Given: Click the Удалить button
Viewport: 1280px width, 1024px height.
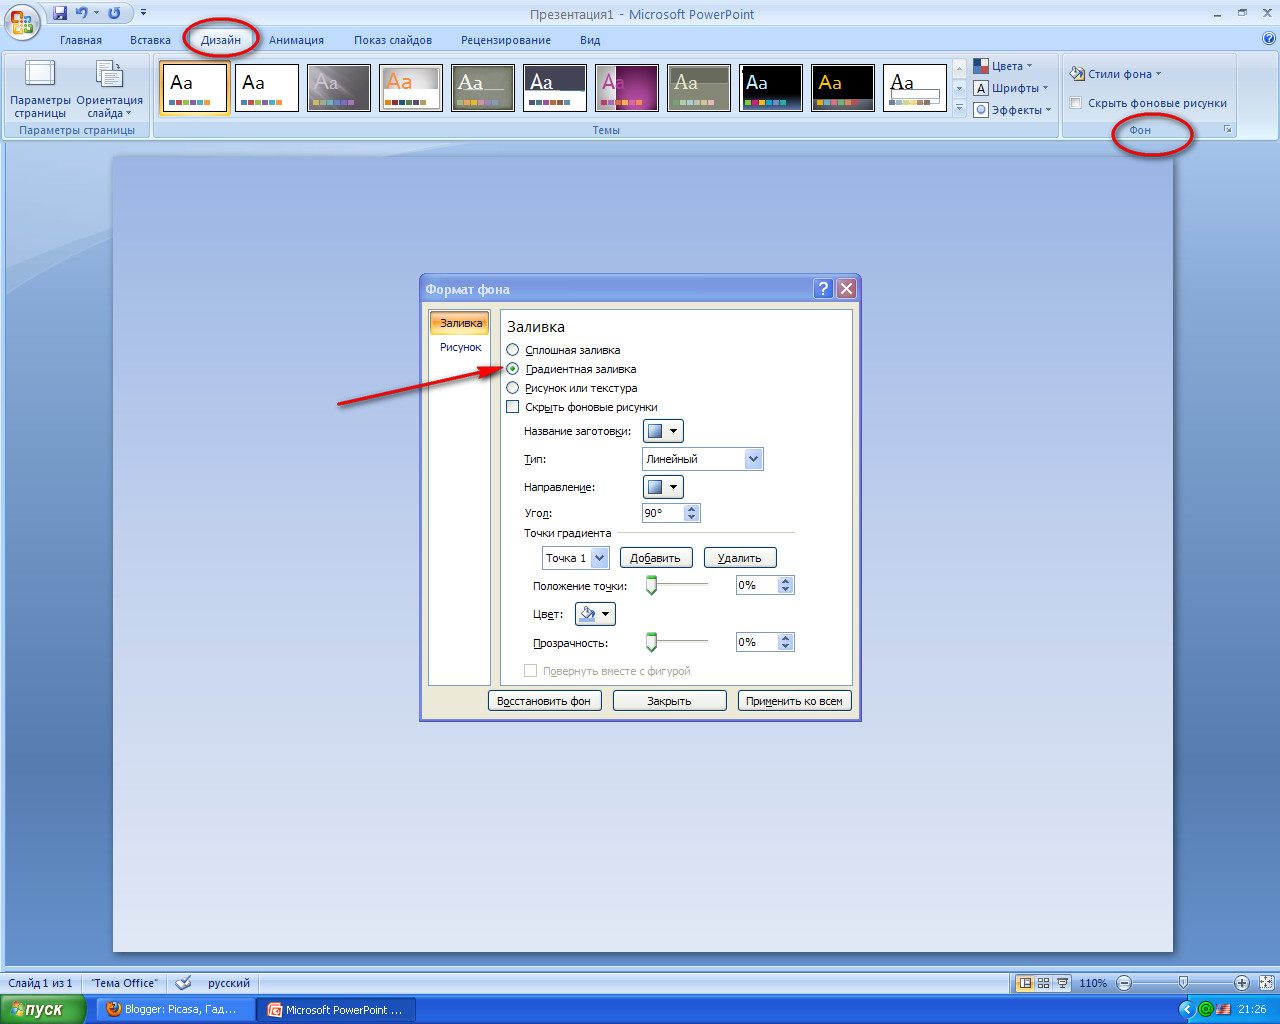Looking at the screenshot, I should click(x=740, y=558).
